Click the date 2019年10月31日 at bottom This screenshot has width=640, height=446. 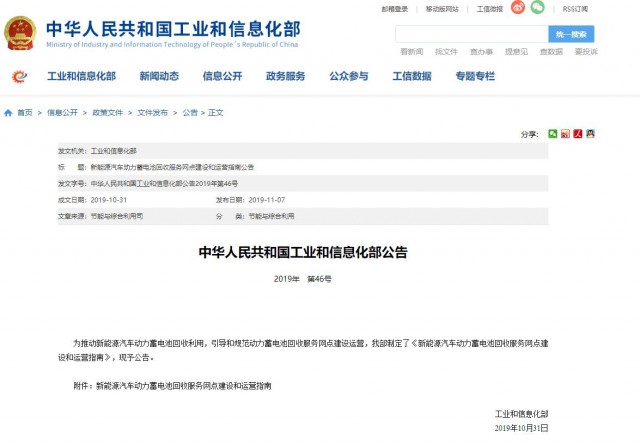point(521,428)
